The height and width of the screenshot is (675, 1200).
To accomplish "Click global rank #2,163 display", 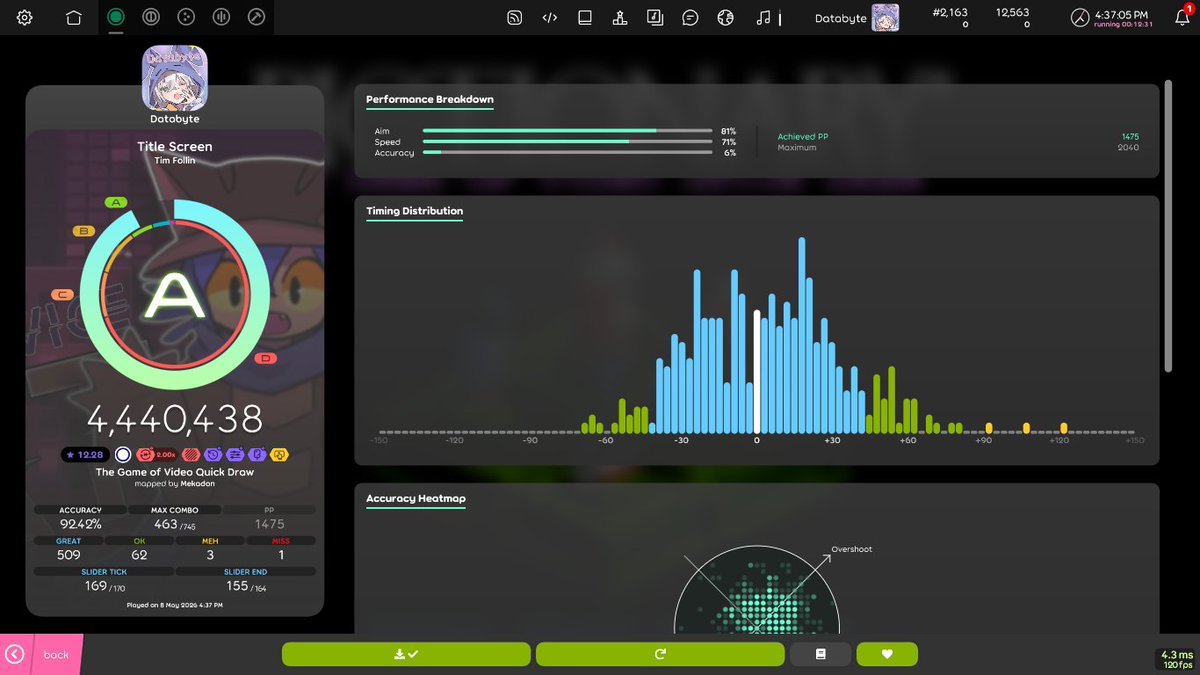I will (x=949, y=12).
